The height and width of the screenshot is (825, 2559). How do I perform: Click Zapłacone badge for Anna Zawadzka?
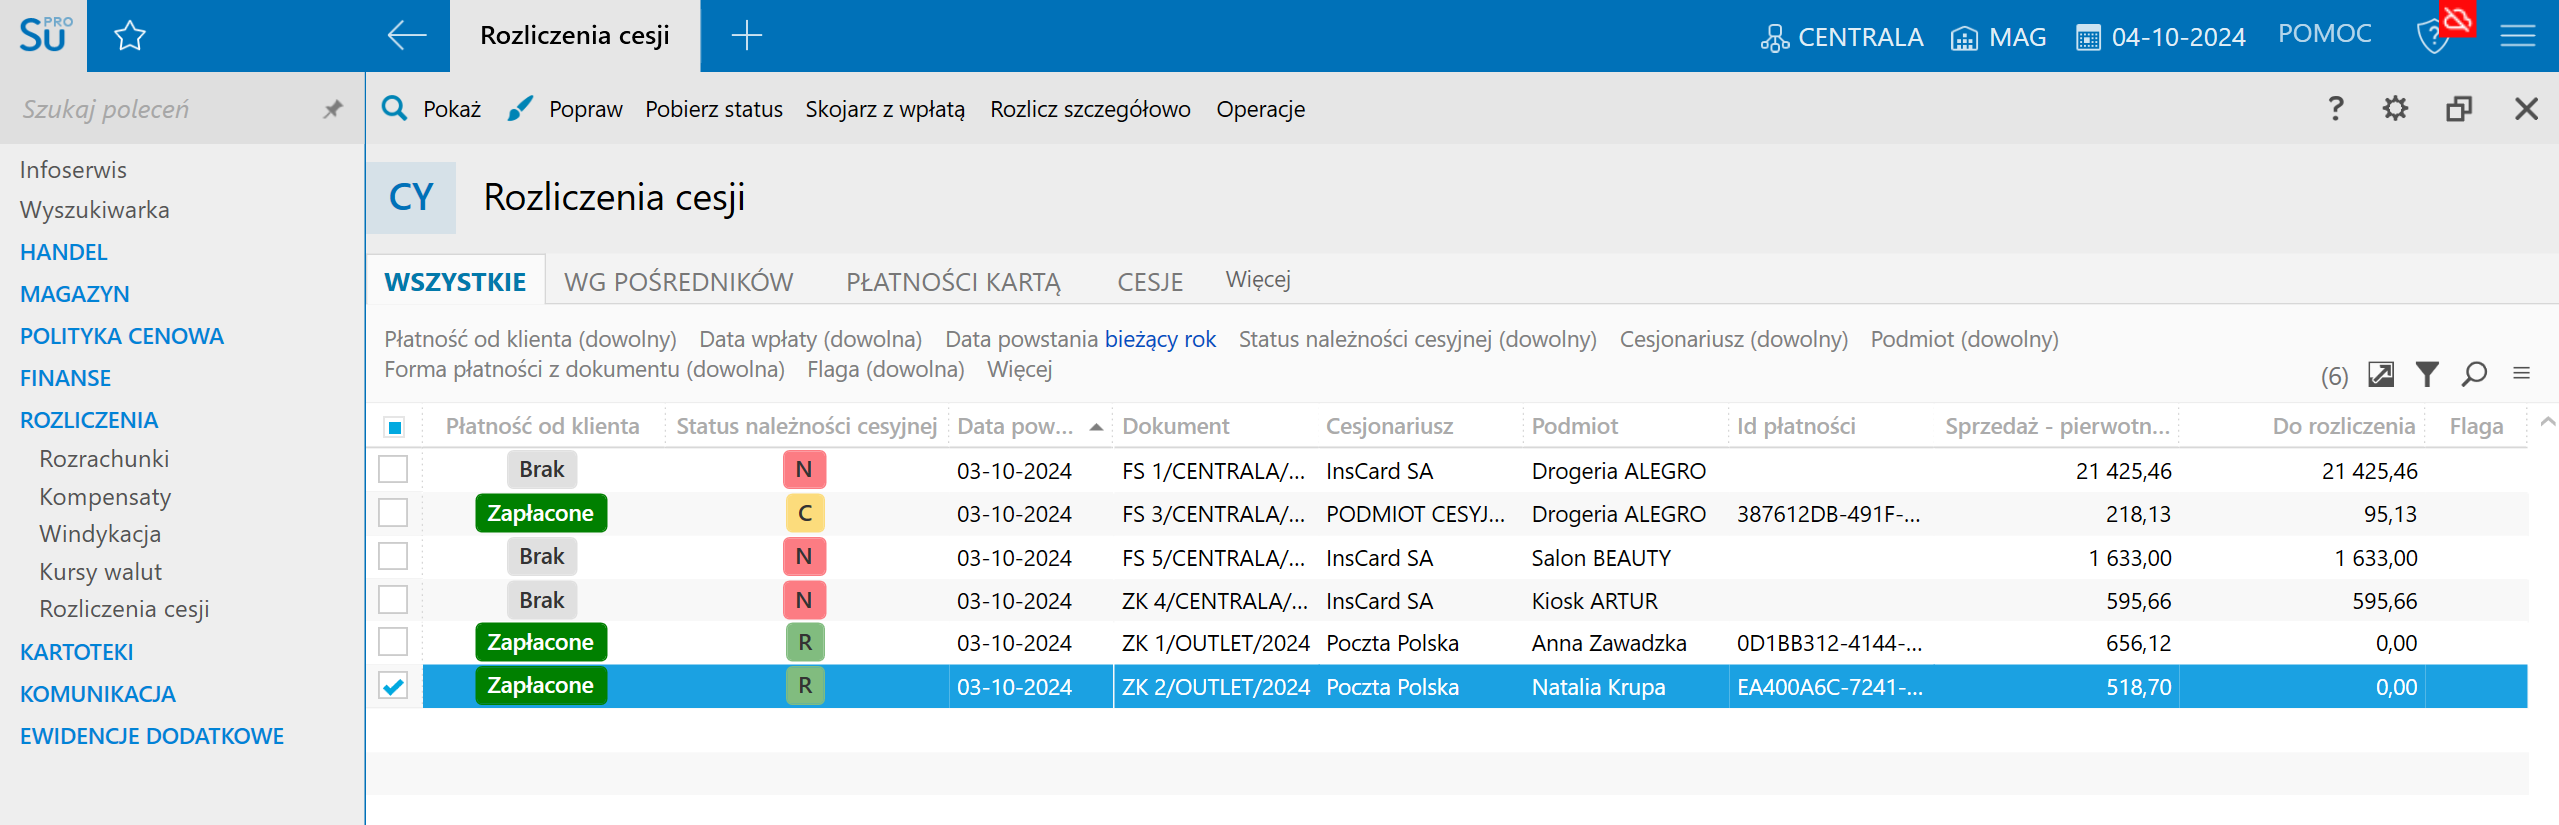(541, 642)
